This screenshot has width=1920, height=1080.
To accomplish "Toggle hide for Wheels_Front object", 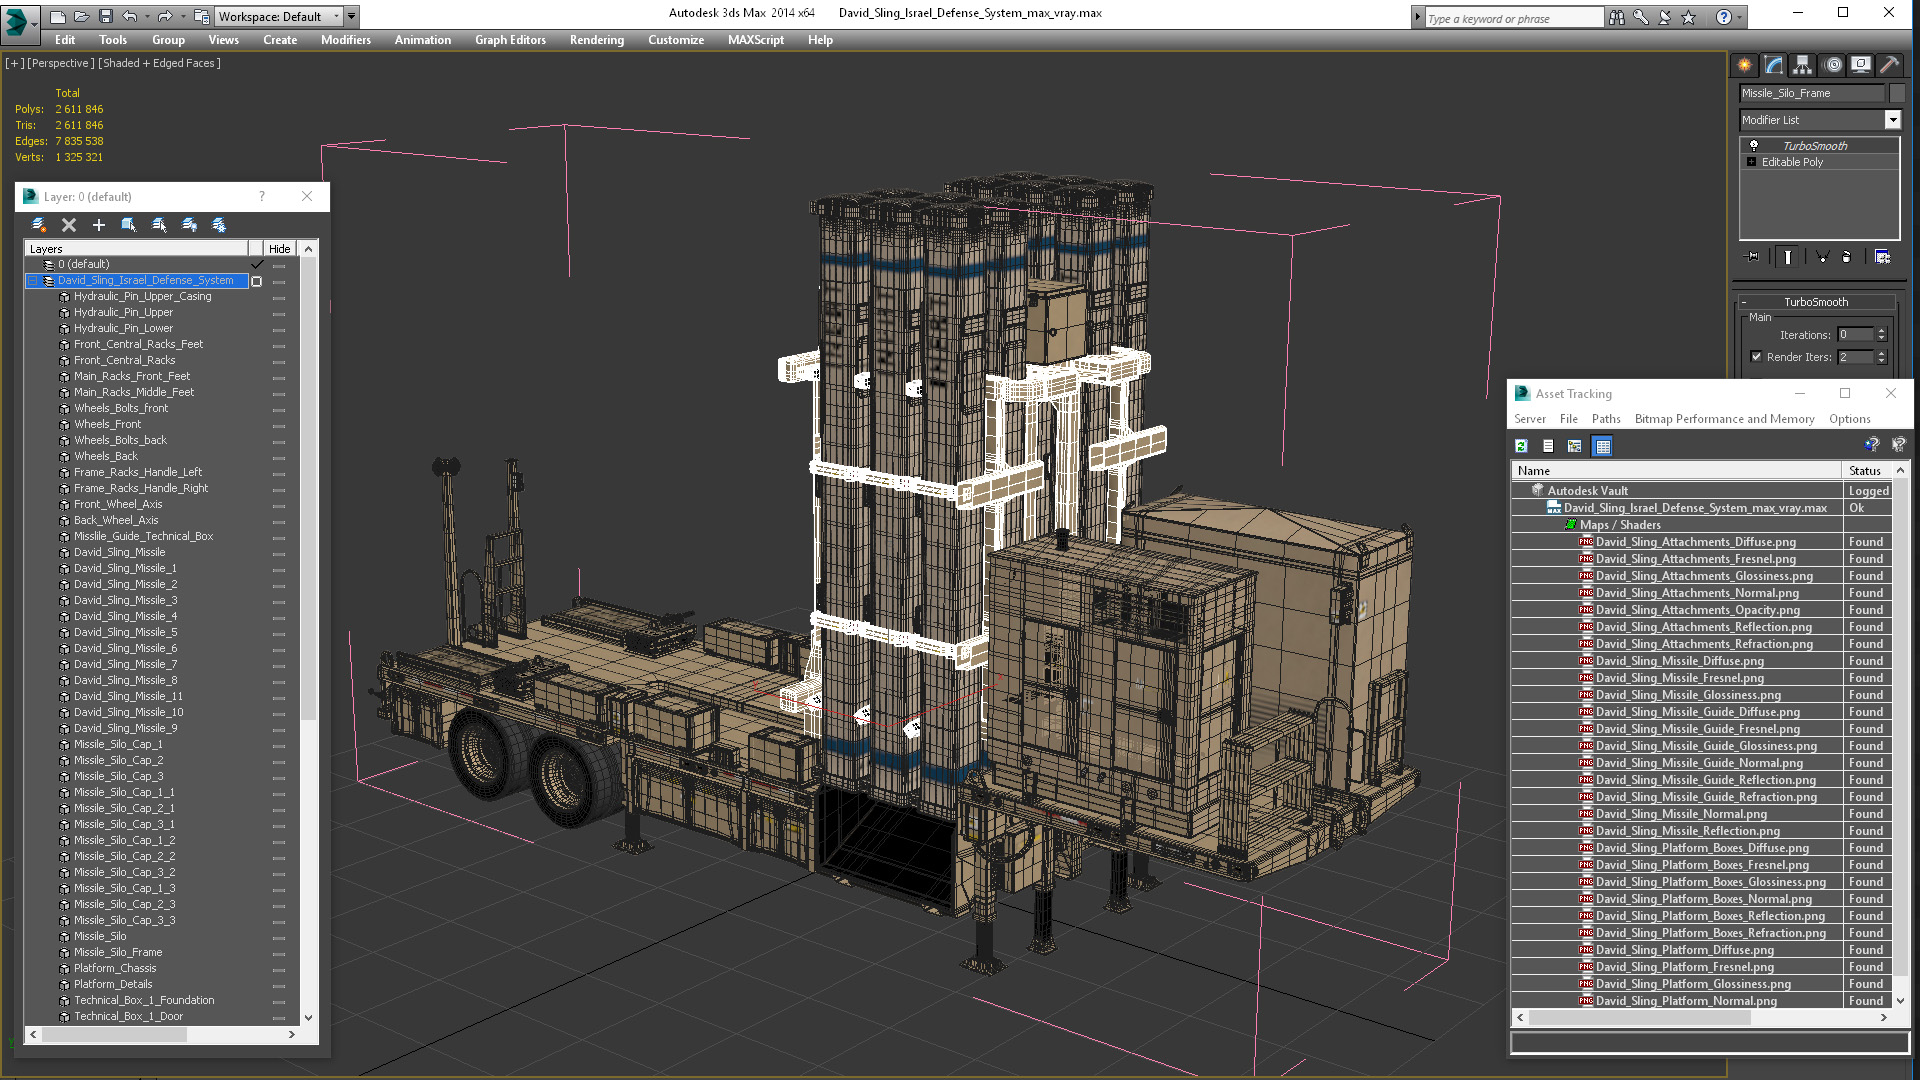I will pos(279,425).
